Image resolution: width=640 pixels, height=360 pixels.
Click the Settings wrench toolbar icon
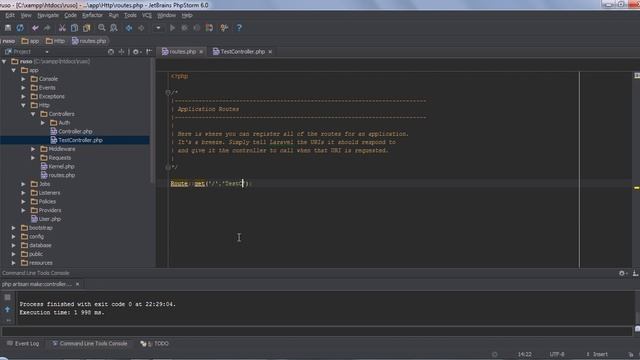(x=224, y=28)
